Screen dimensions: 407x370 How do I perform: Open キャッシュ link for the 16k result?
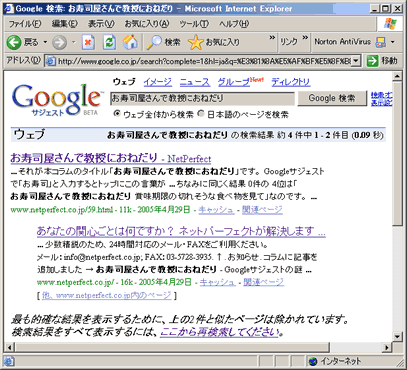point(218,282)
